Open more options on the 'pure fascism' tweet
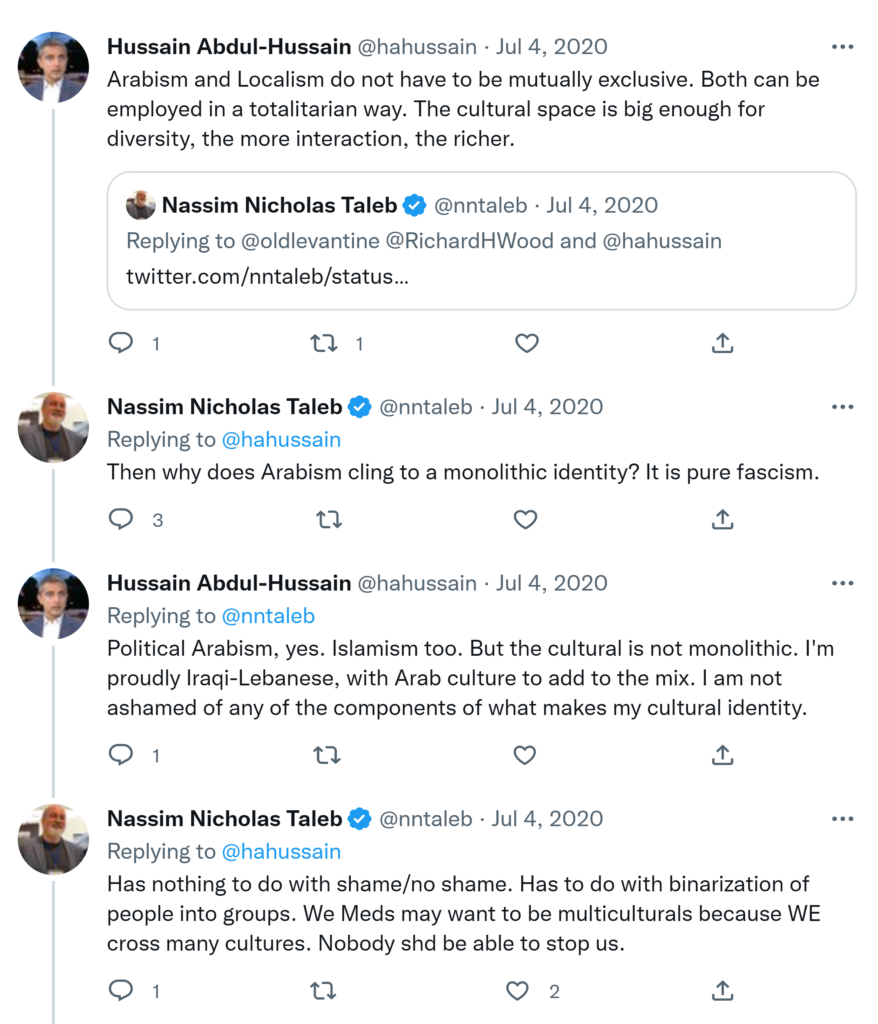 [x=842, y=407]
